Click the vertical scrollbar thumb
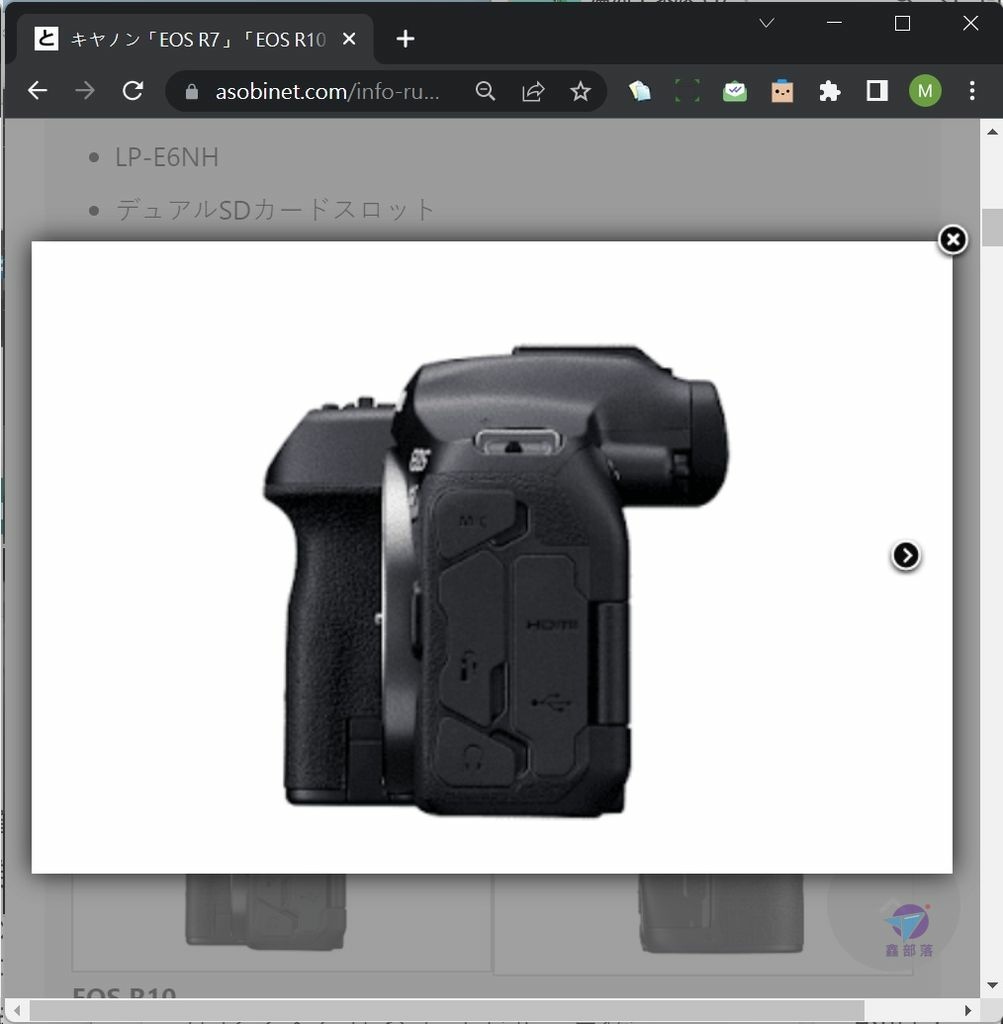The width and height of the screenshot is (1003, 1024). (993, 227)
